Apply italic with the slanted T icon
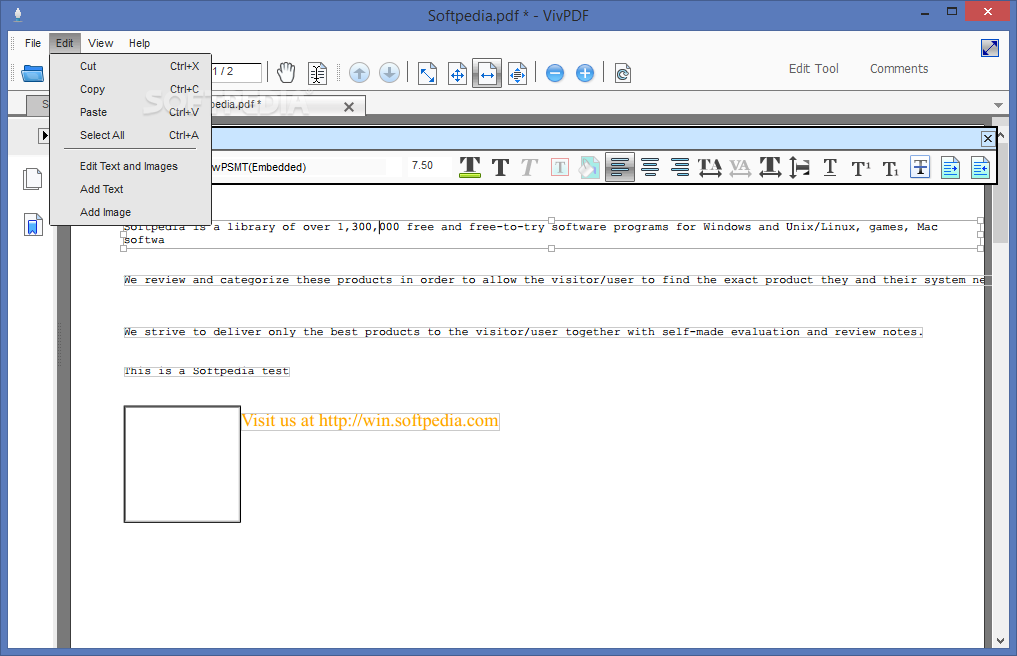1017x656 pixels. coord(529,167)
